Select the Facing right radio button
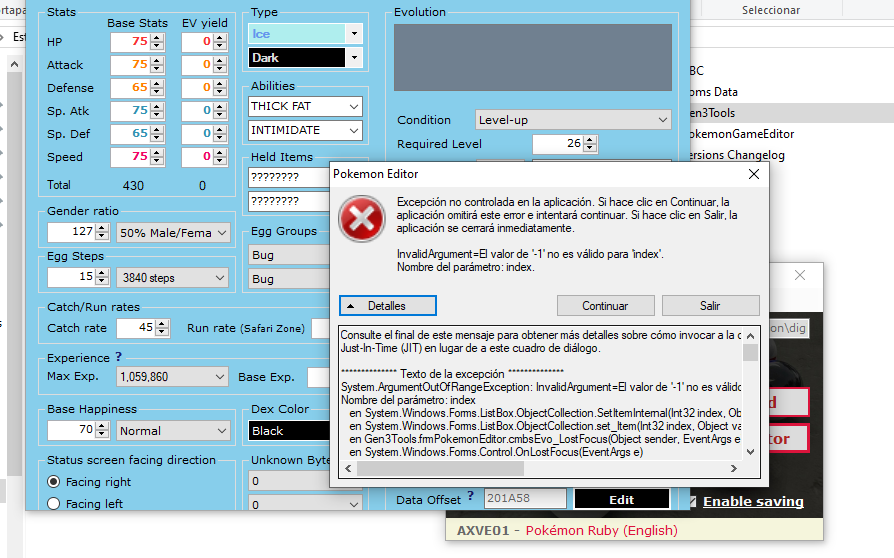Screen dimensions: 894x558 click(x=55, y=482)
